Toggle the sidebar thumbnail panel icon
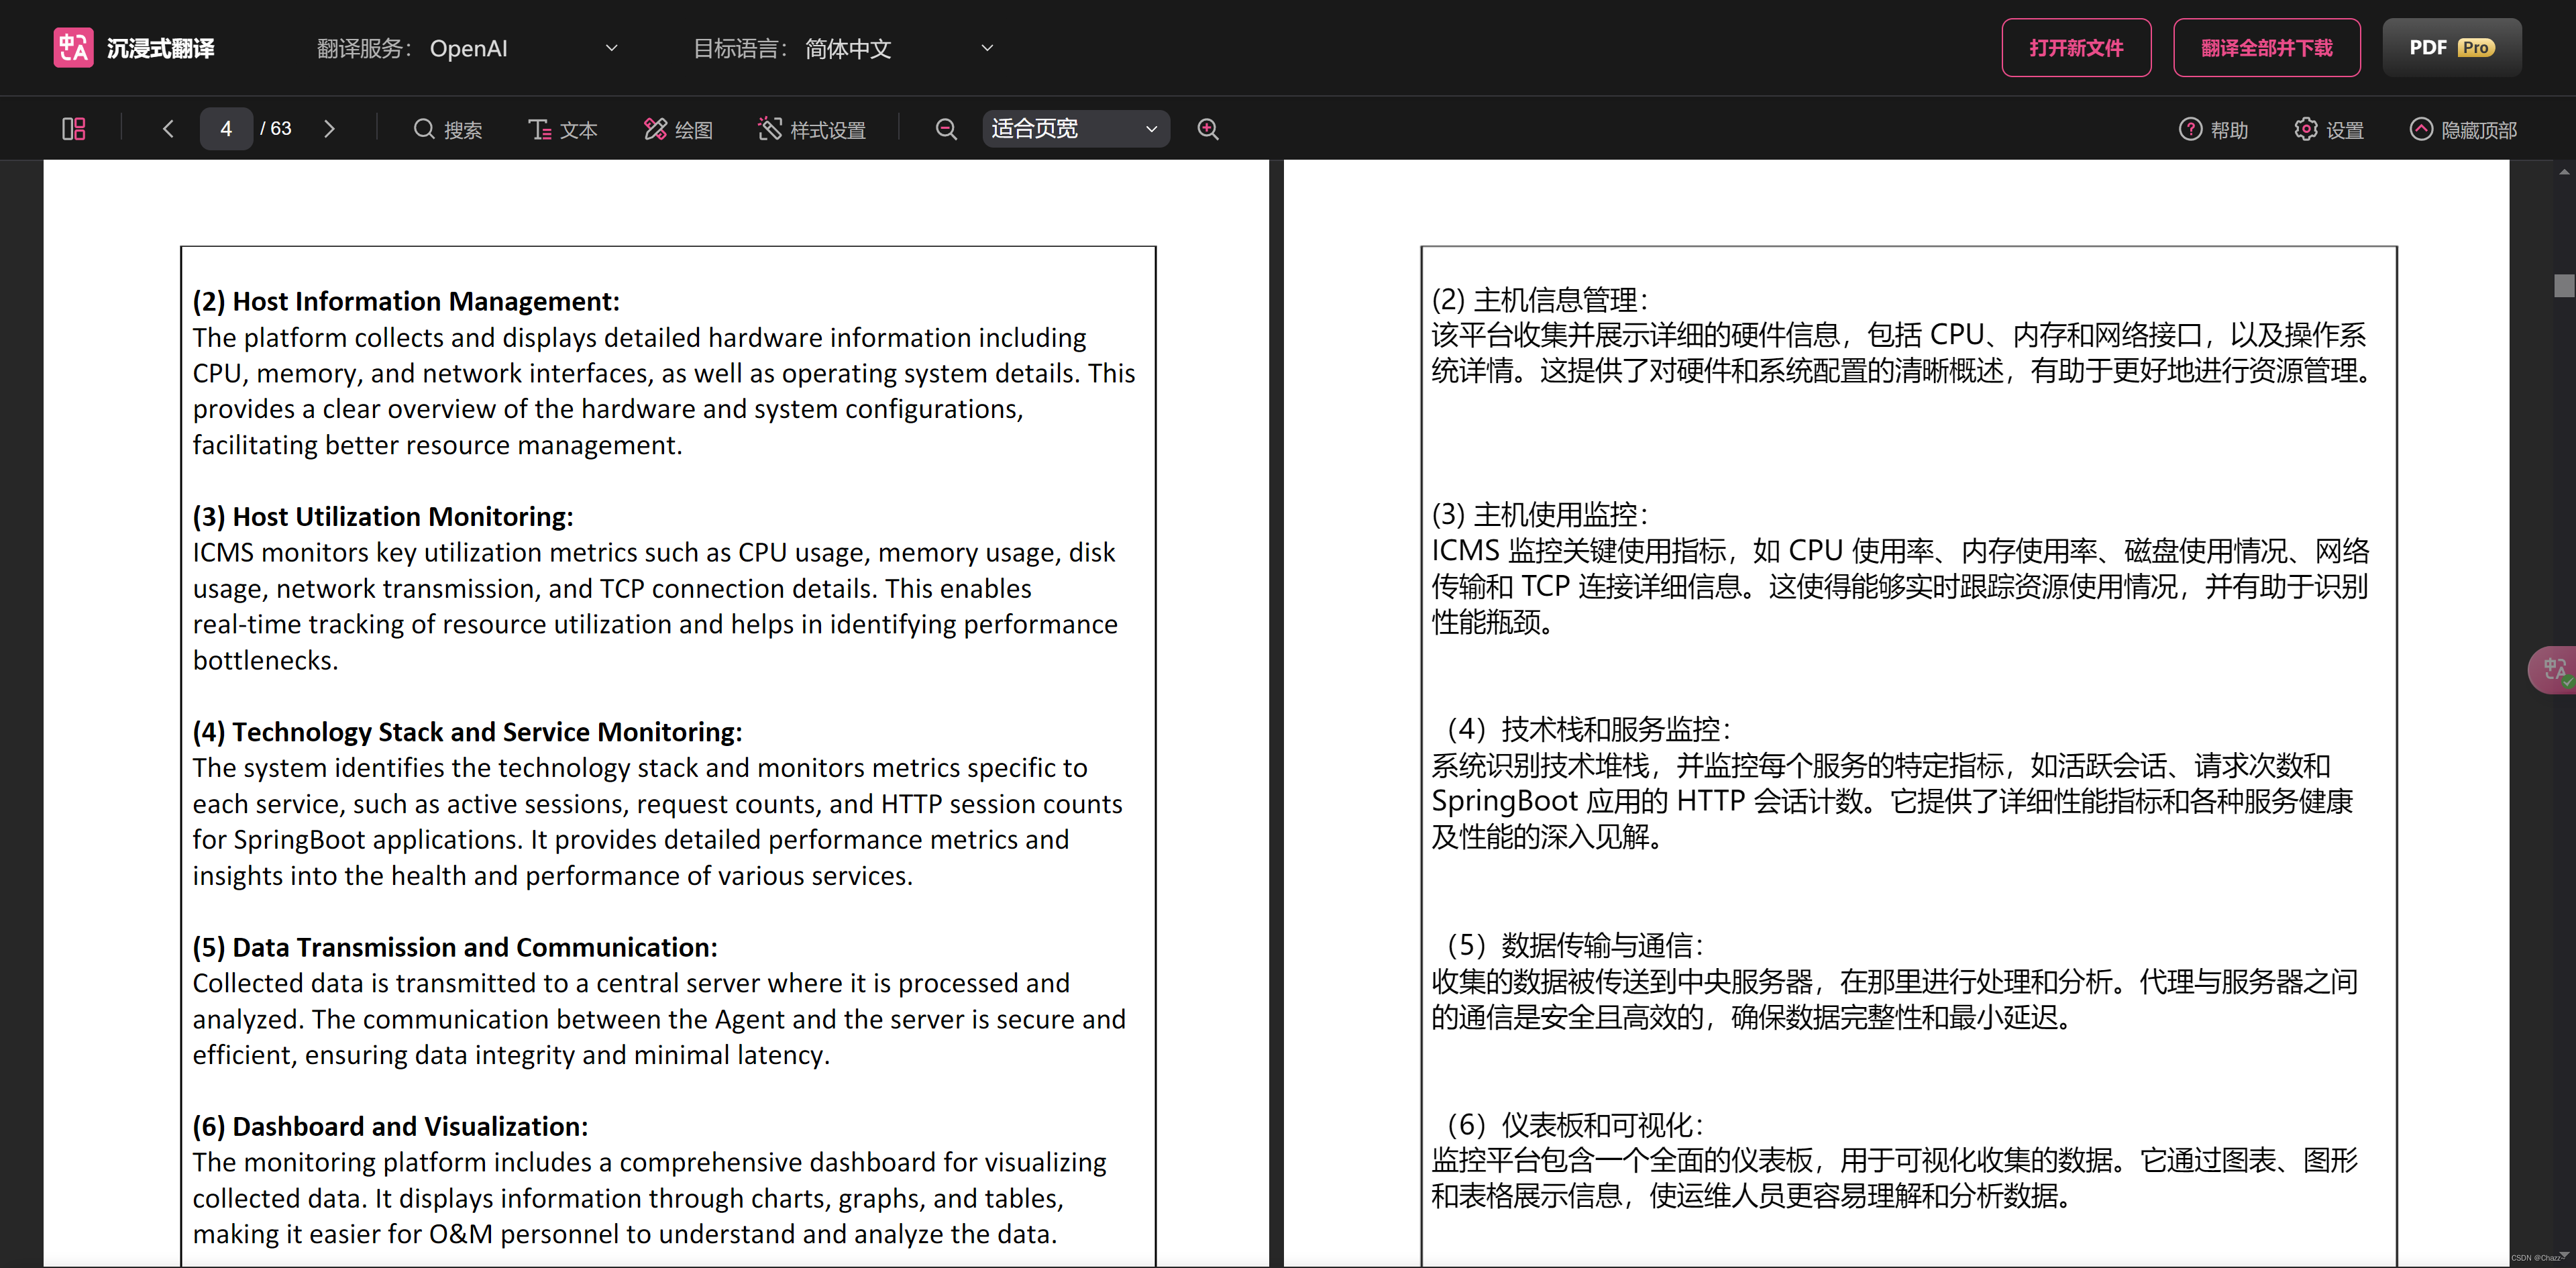This screenshot has height=1268, width=2576. (x=74, y=129)
